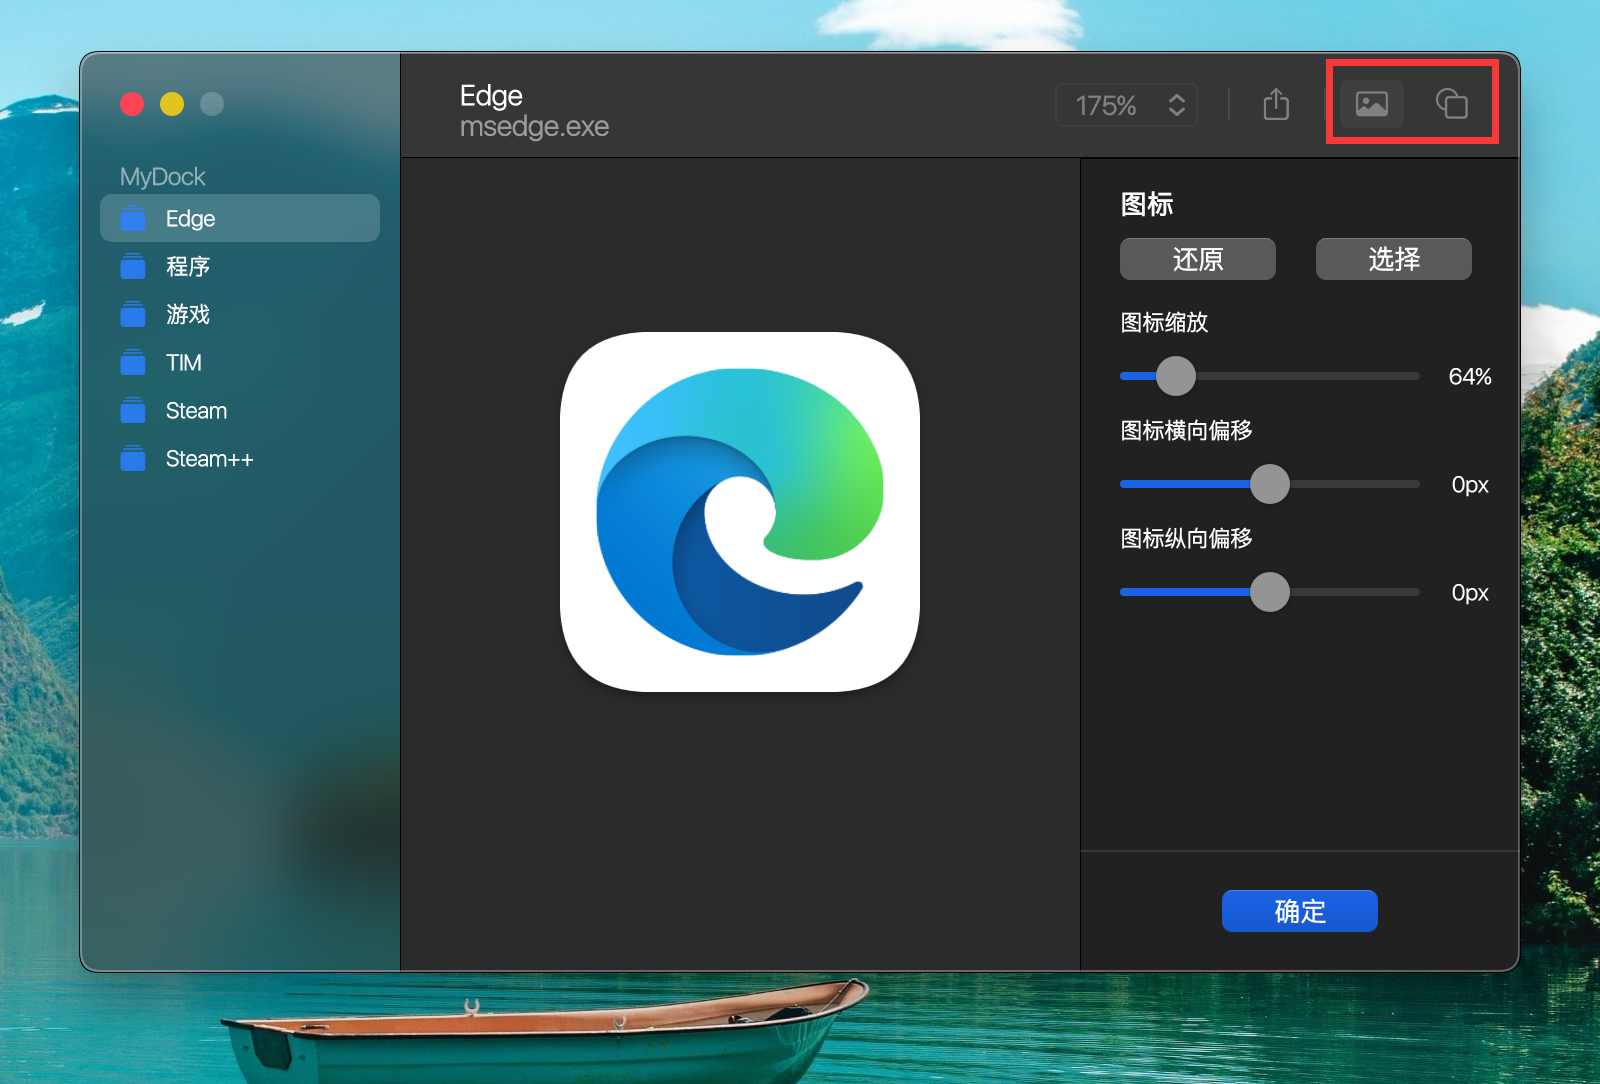Select TIM in the sidebar list

(x=240, y=362)
